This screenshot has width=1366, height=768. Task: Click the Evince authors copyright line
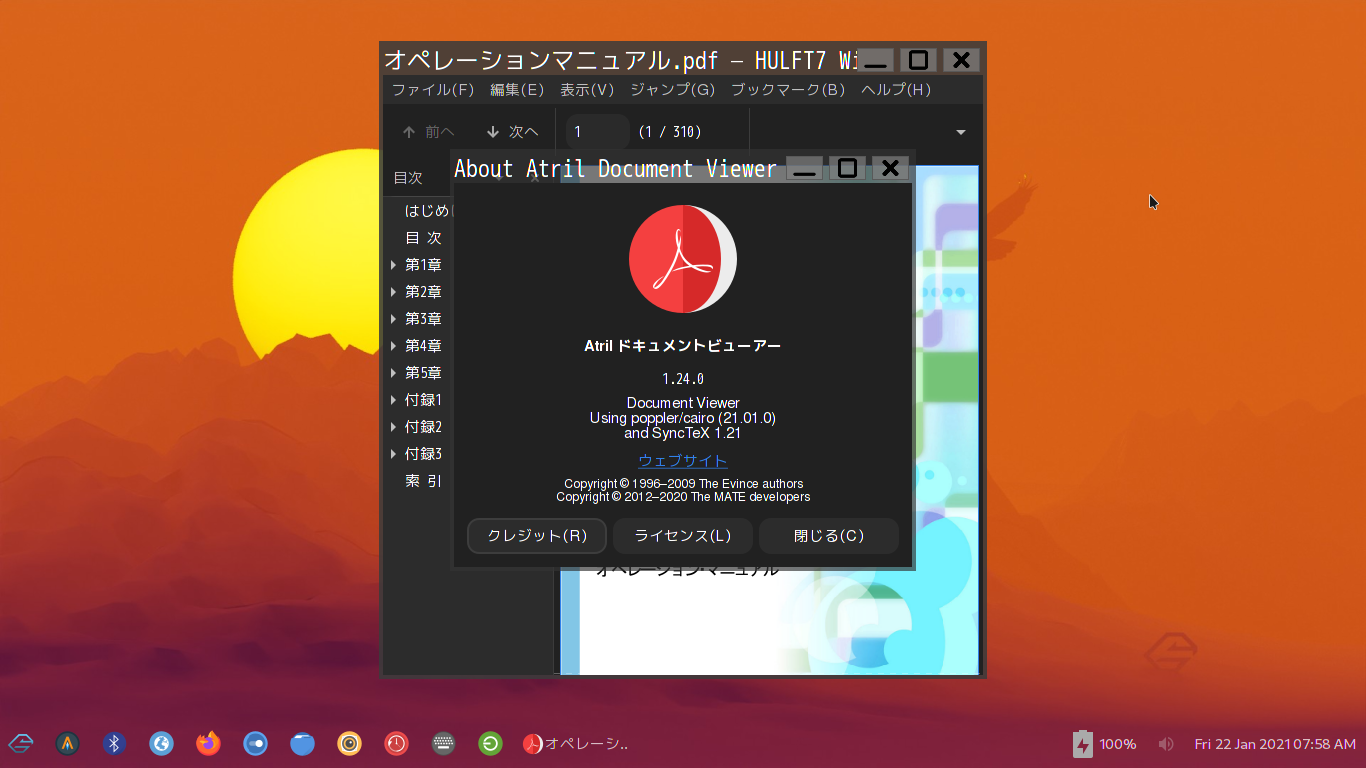point(683,484)
